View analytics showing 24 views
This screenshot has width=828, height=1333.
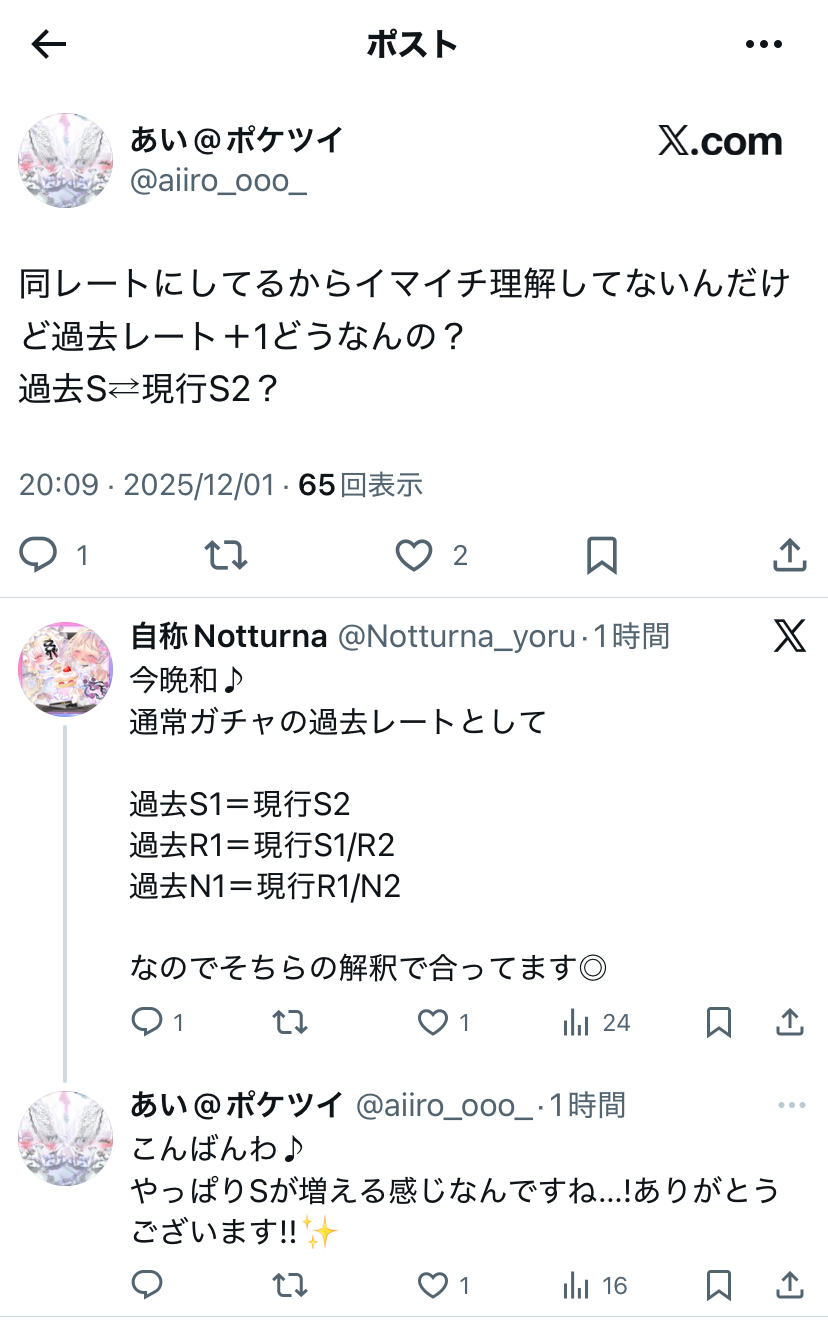tap(576, 1022)
